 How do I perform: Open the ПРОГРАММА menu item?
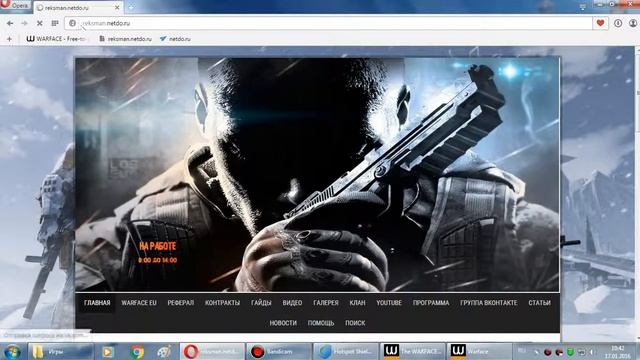pyautogui.click(x=431, y=303)
